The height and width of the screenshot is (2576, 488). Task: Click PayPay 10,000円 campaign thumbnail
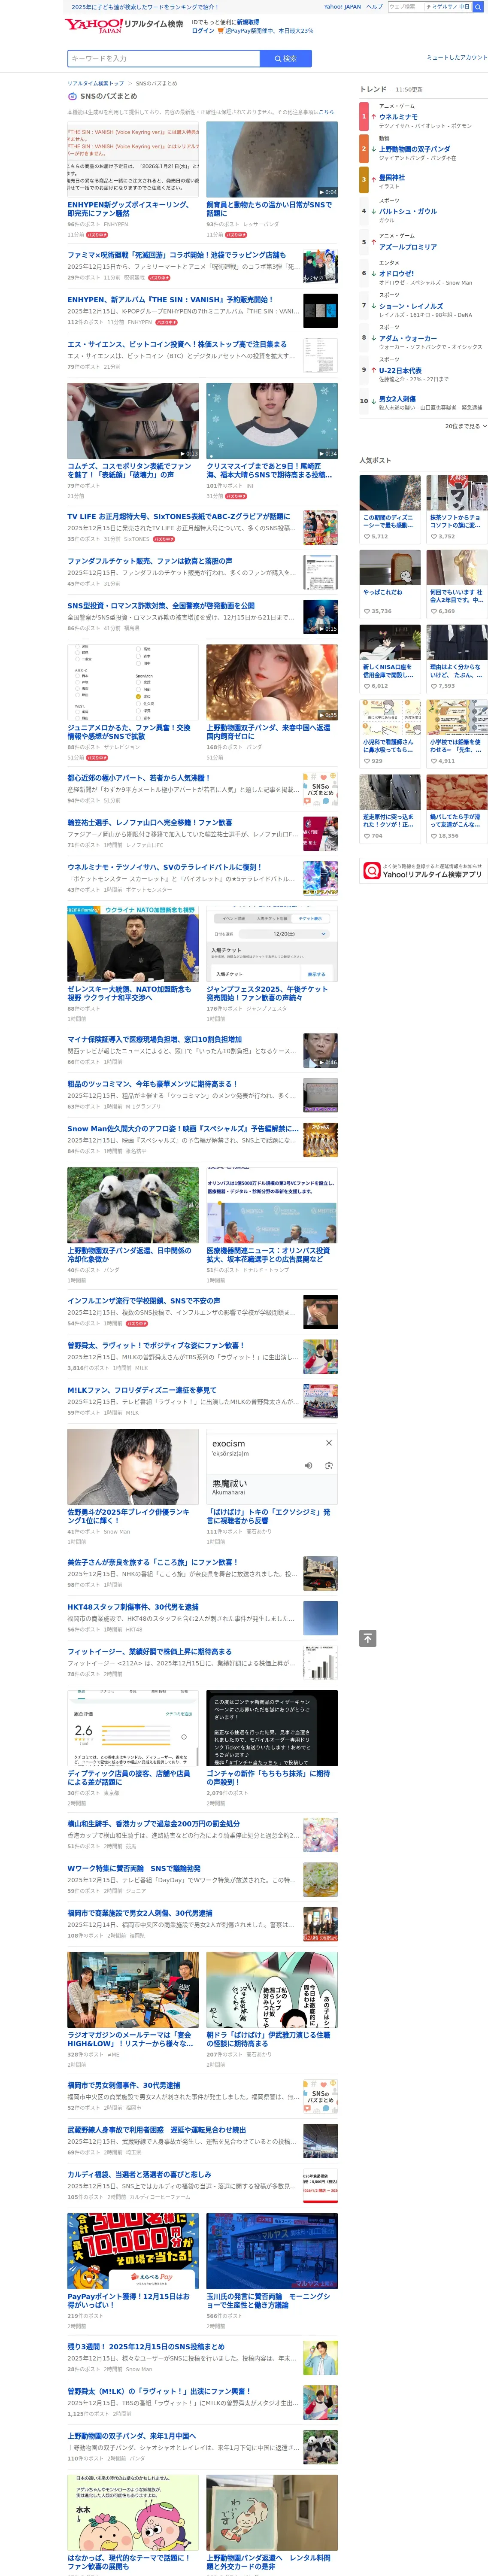(133, 2251)
